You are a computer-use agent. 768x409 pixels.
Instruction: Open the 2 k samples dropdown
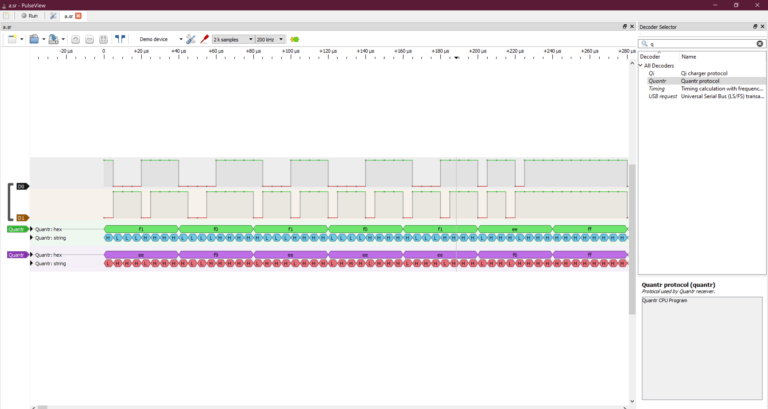233,39
